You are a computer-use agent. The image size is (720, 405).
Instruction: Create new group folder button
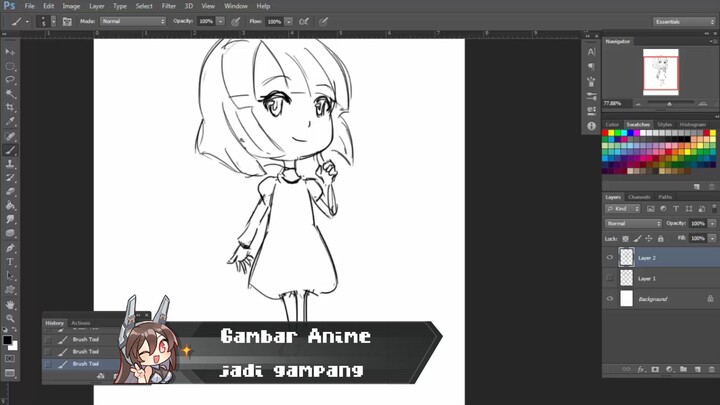pos(683,369)
